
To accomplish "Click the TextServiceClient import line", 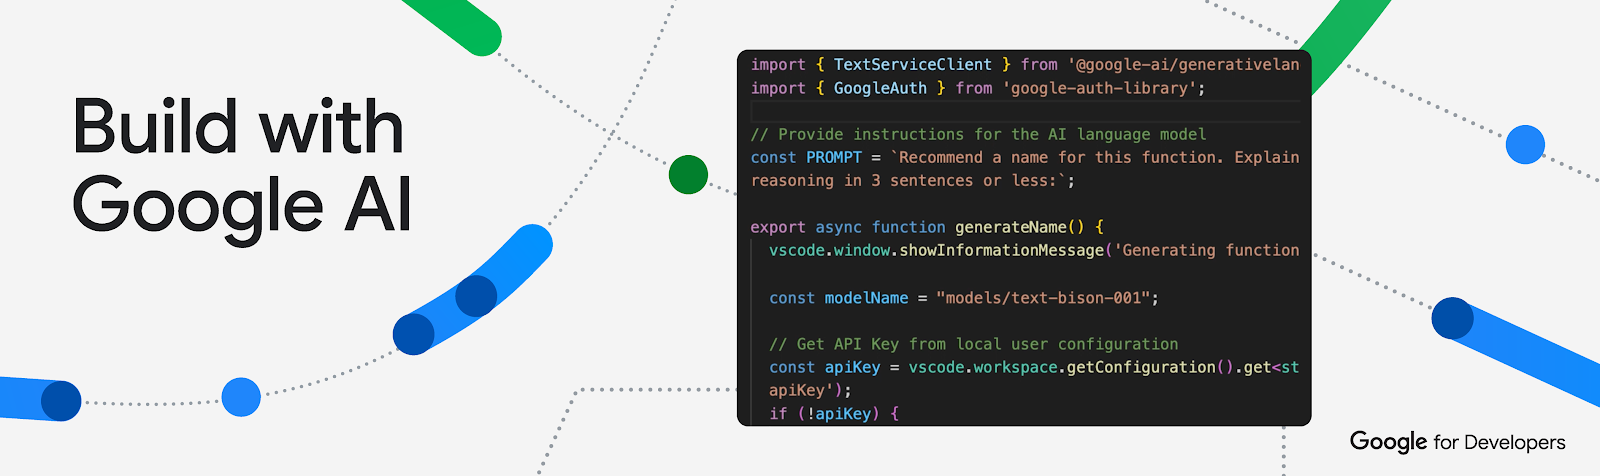I will click(x=1025, y=64).
